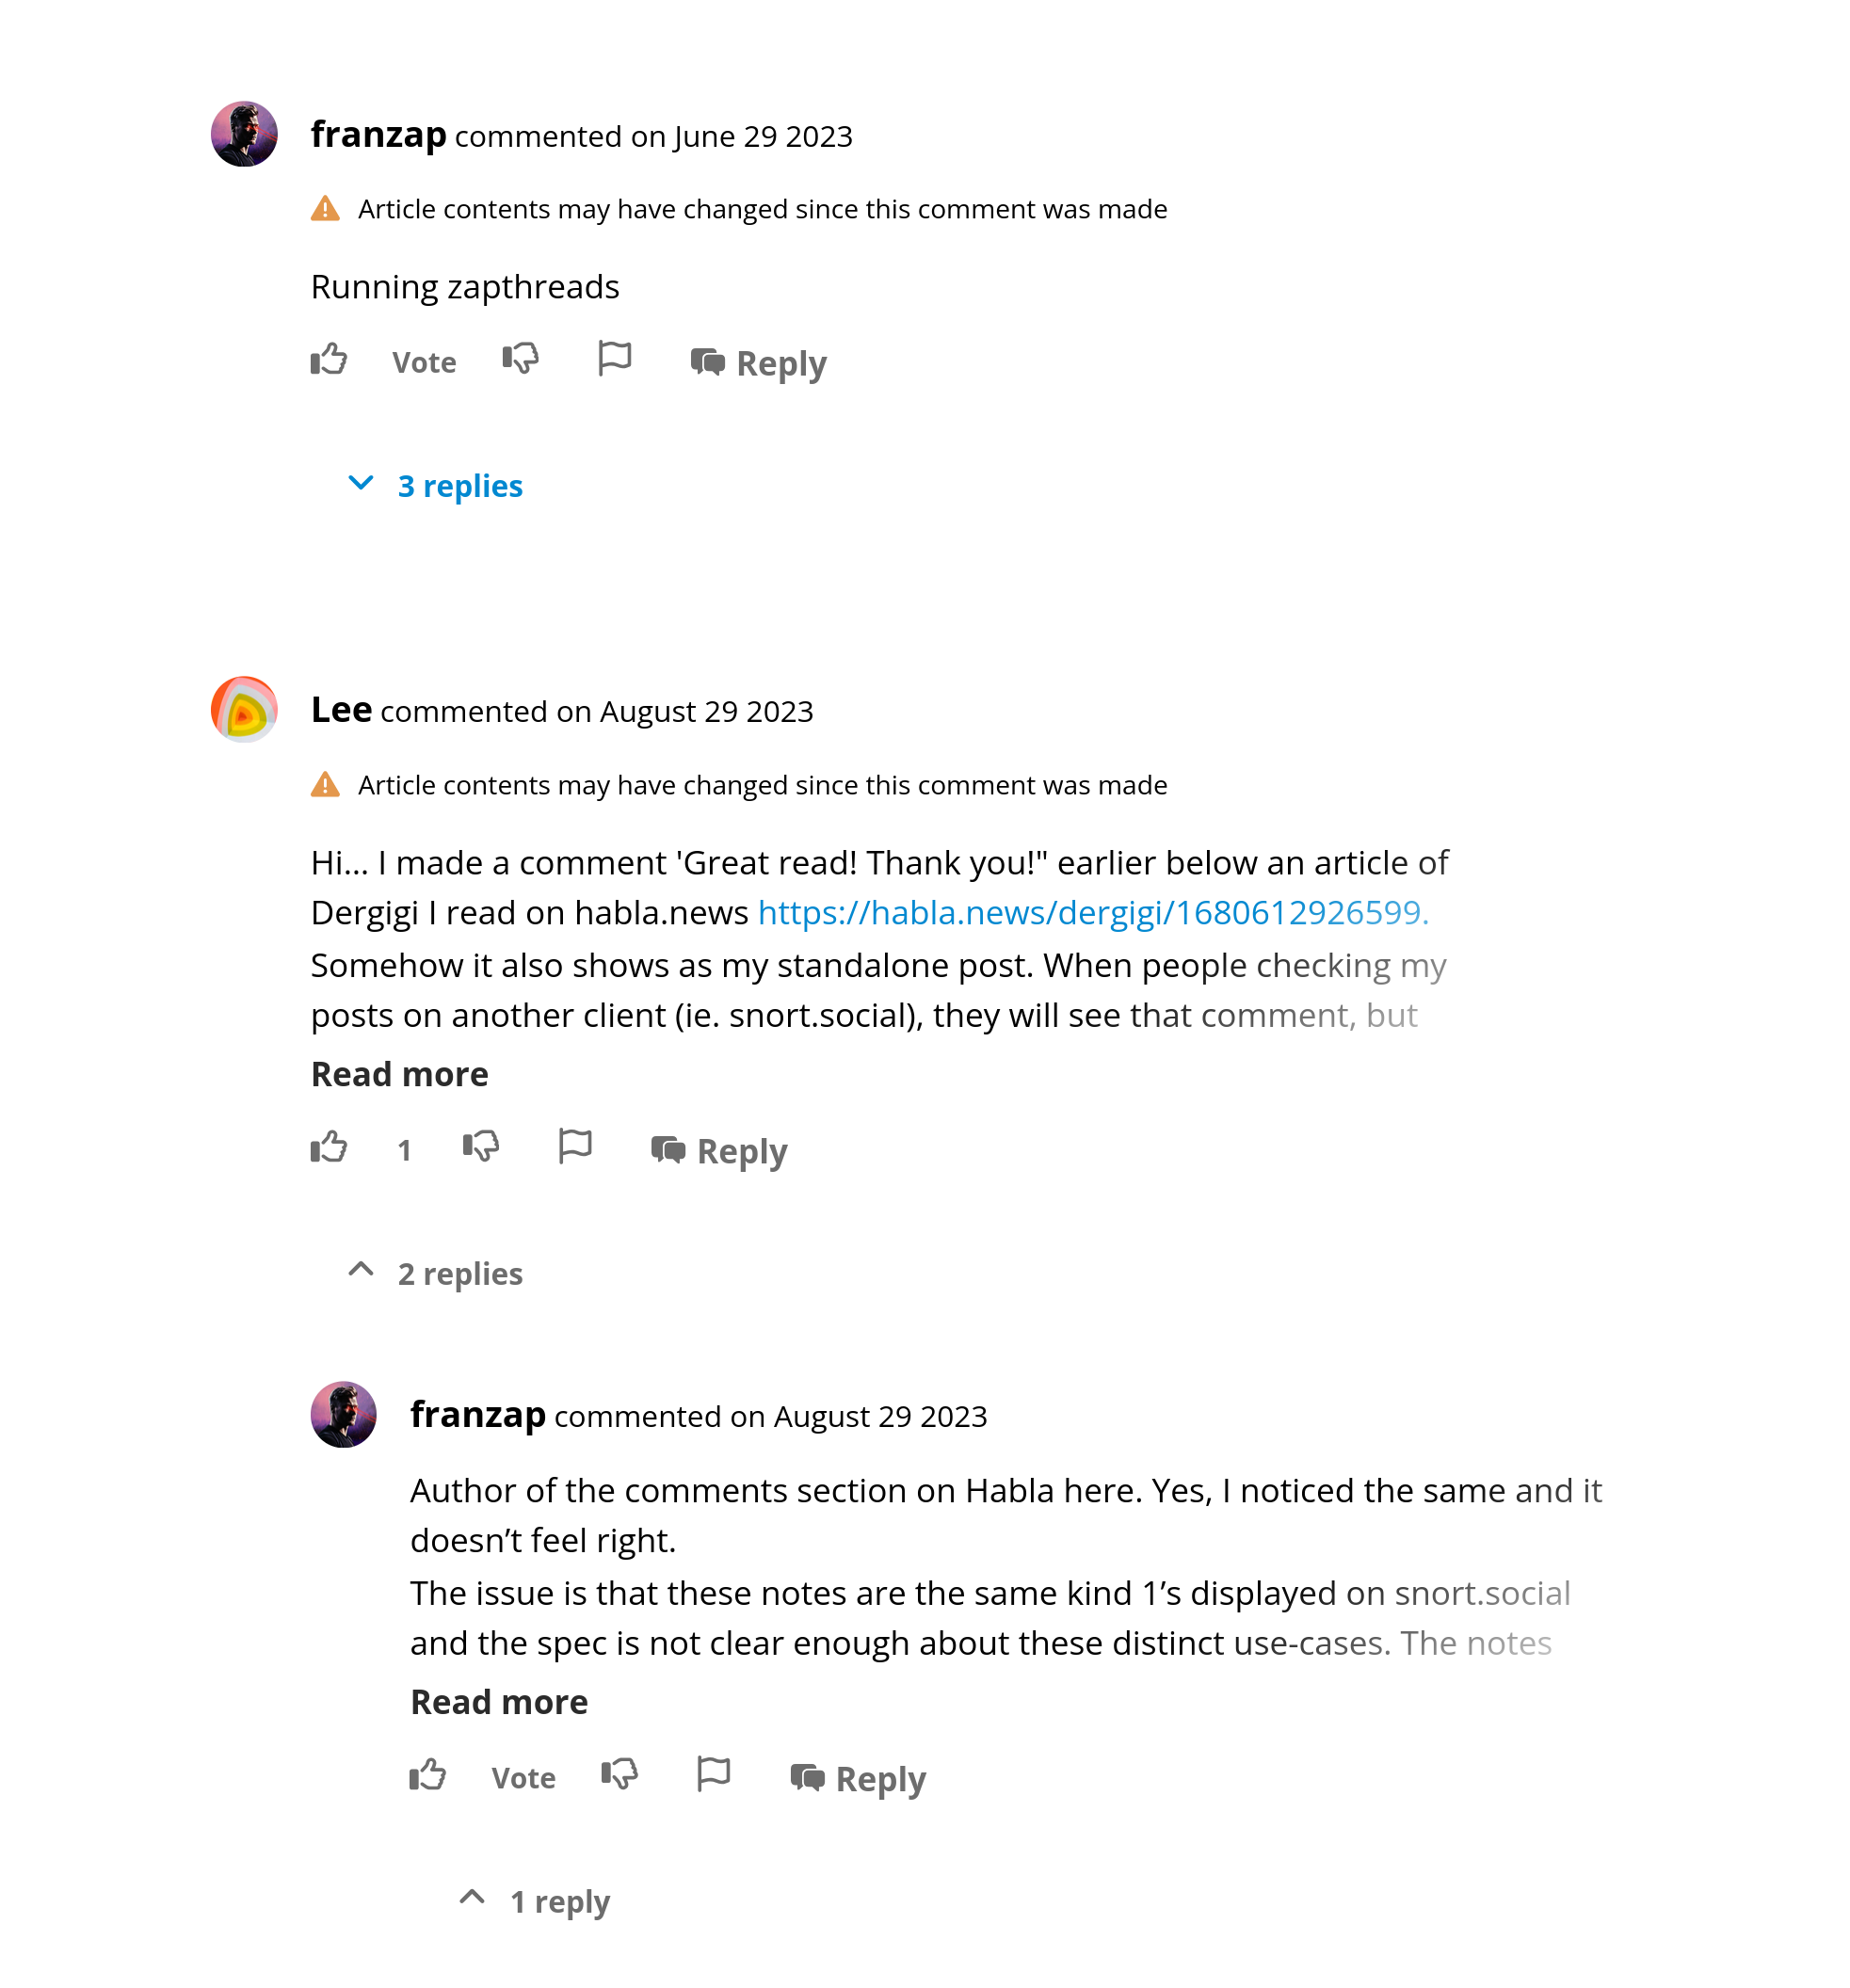Expand franzap's August 29 reply text
This screenshot has height=1988, width=1850.
click(498, 1702)
